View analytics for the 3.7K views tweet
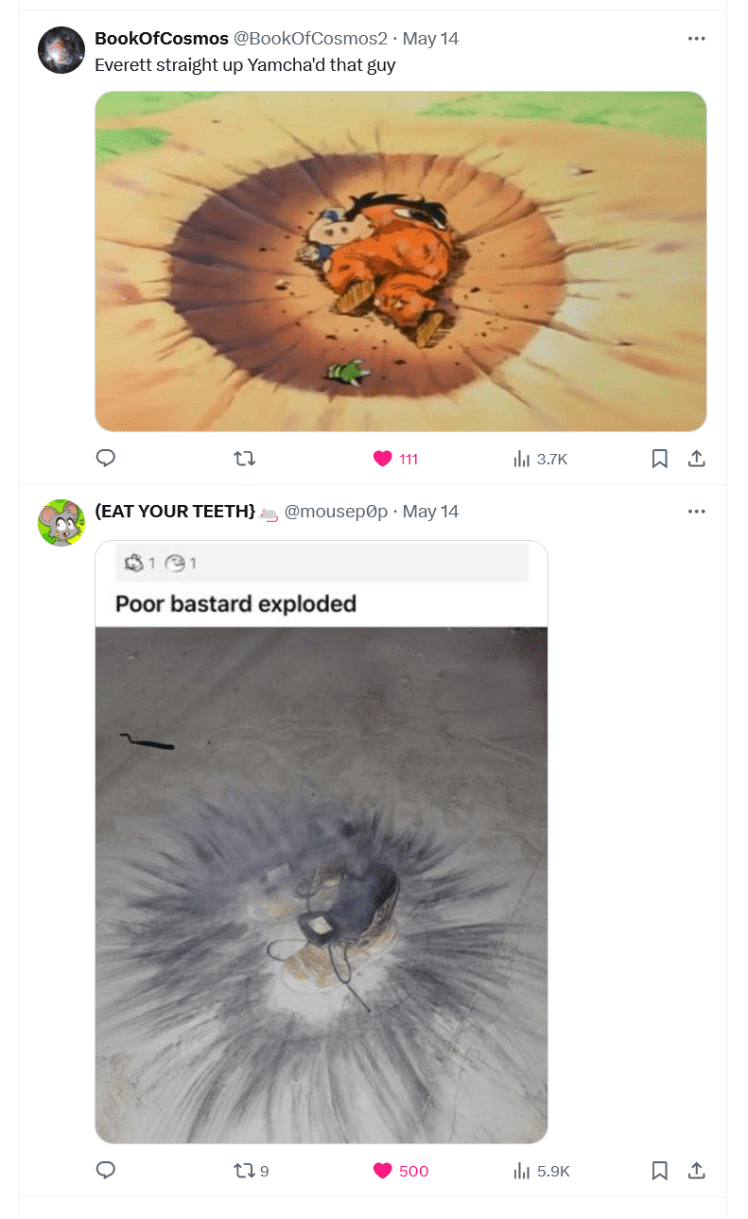This screenshot has width=748, height=1219. tap(521, 459)
